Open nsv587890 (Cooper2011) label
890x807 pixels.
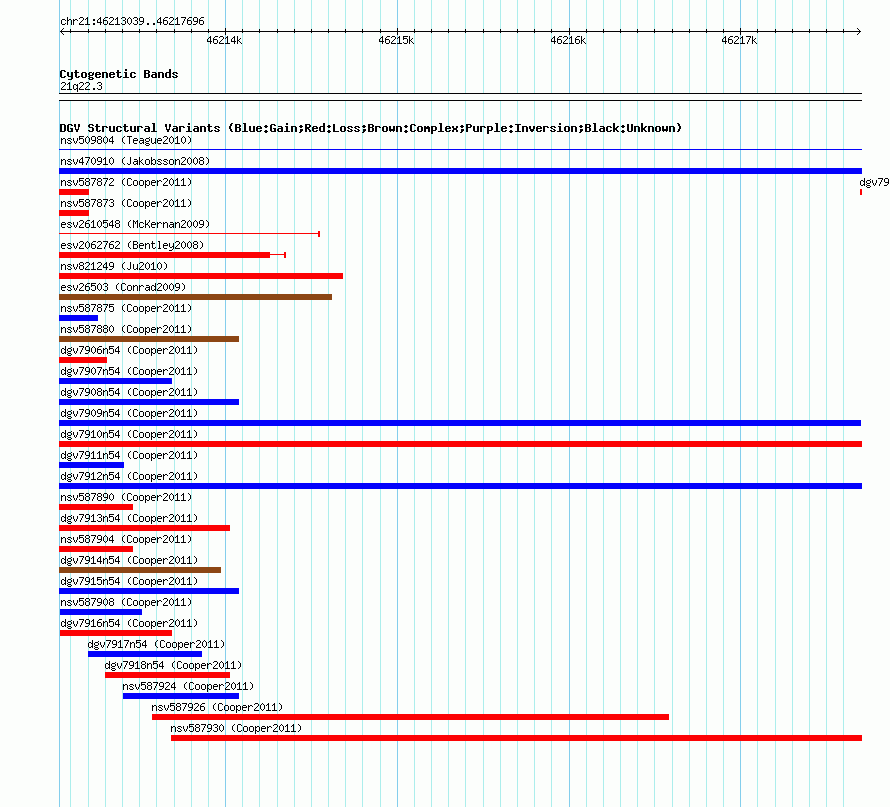[x=126, y=497]
